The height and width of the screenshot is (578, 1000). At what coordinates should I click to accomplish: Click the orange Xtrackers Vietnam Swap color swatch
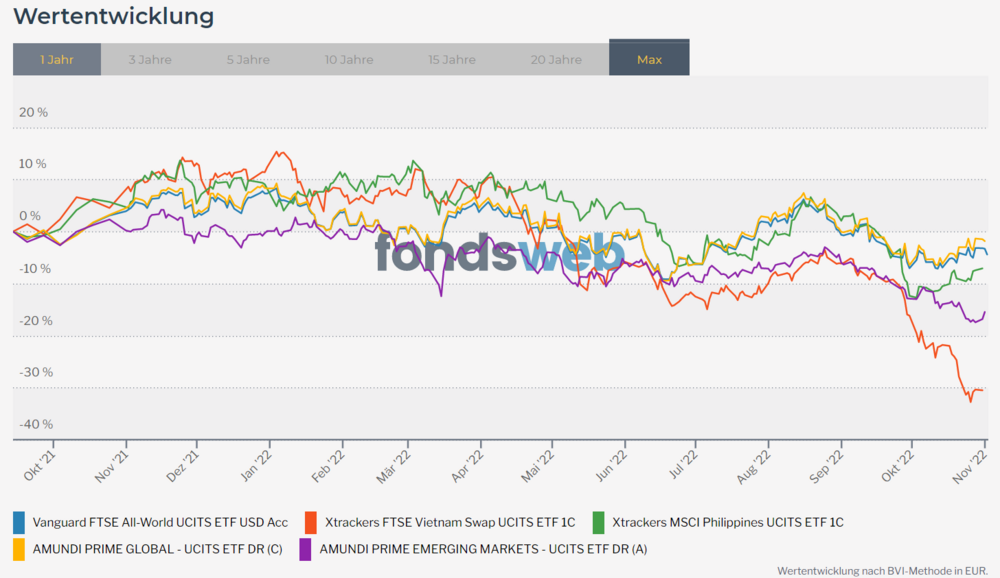tap(311, 522)
